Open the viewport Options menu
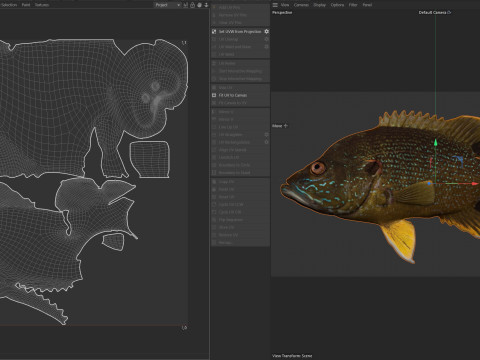The image size is (480, 360). (337, 5)
